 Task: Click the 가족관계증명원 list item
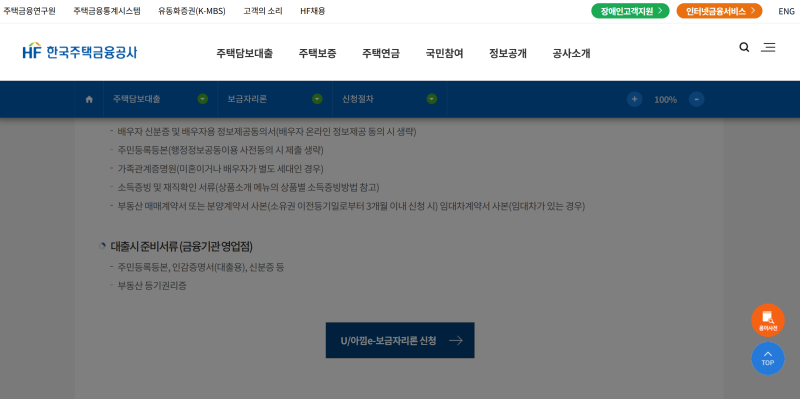220,168
